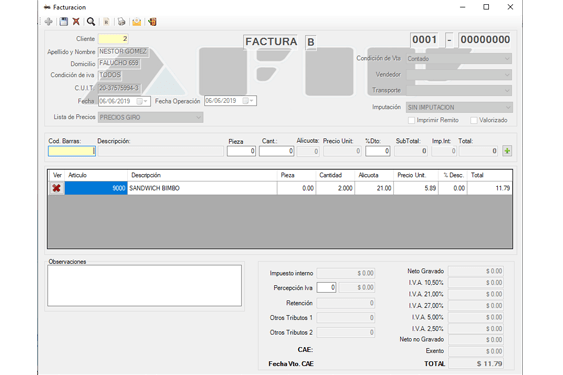Viewport: 563px width, 375px height.
Task: Click the Cant. quantity field
Action: click(276, 151)
